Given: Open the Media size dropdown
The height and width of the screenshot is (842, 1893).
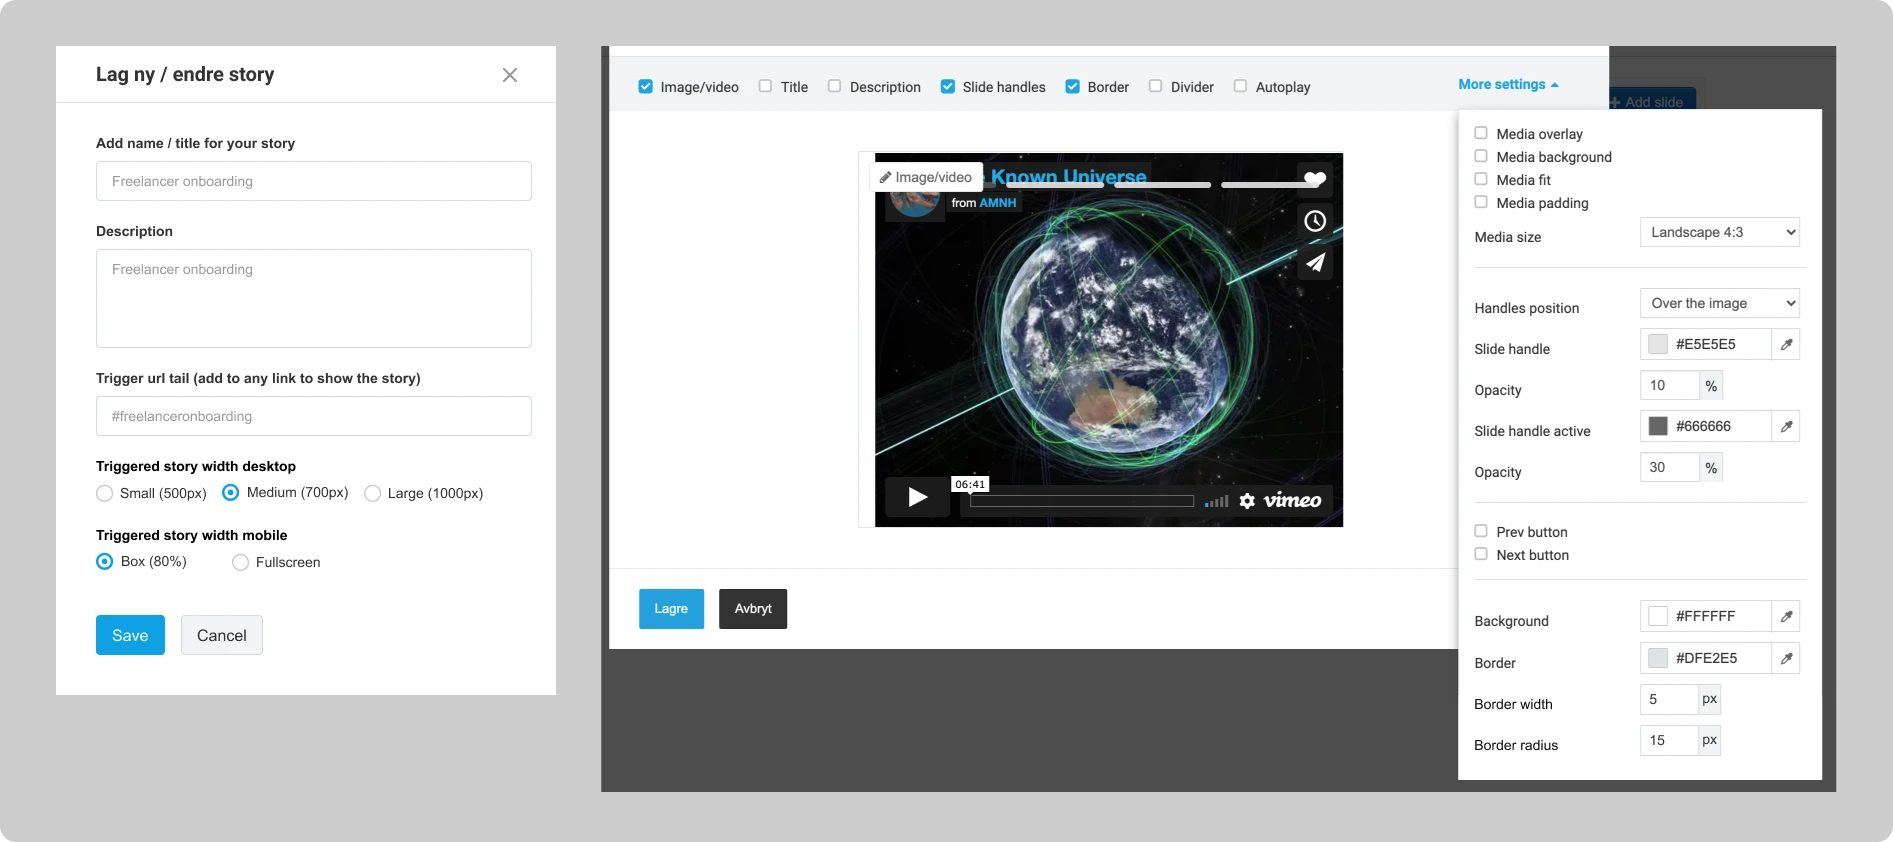Looking at the screenshot, I should pyautogui.click(x=1719, y=233).
